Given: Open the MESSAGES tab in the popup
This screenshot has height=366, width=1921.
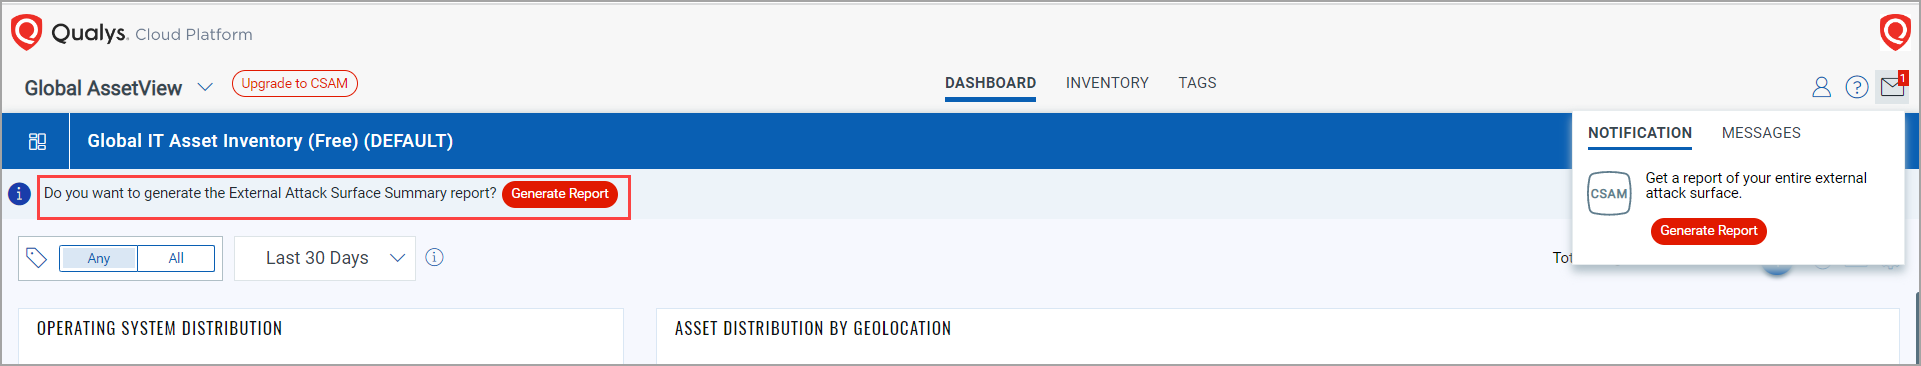Looking at the screenshot, I should 1761,133.
